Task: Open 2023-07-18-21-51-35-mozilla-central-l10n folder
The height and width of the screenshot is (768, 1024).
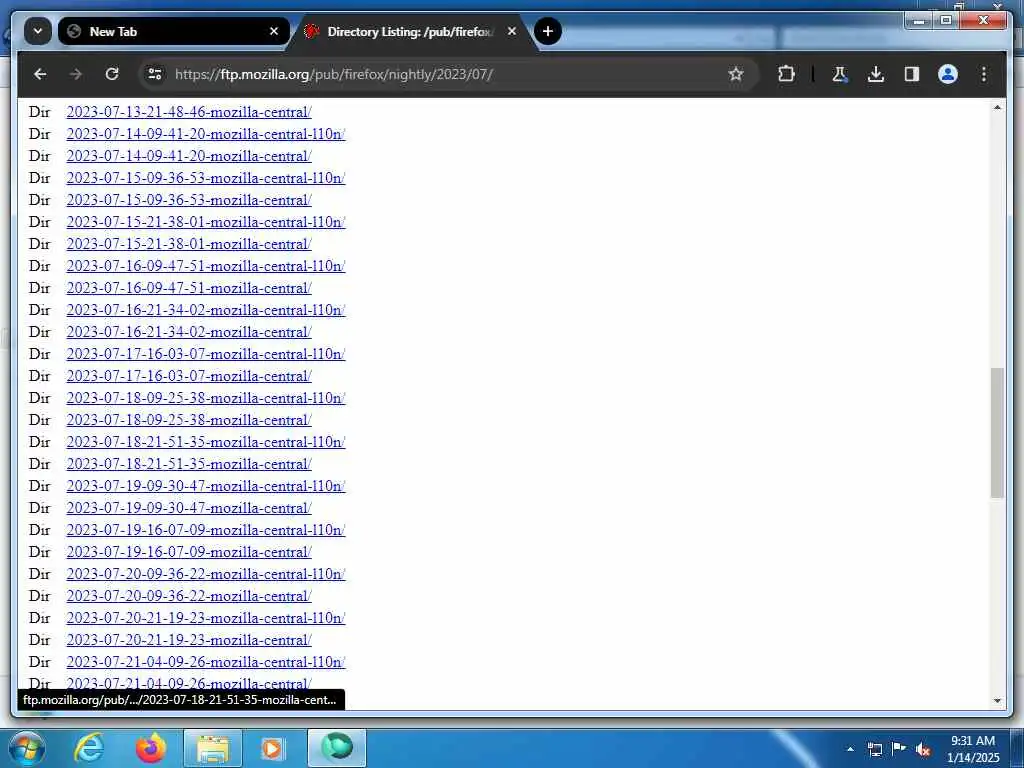Action: (x=206, y=442)
